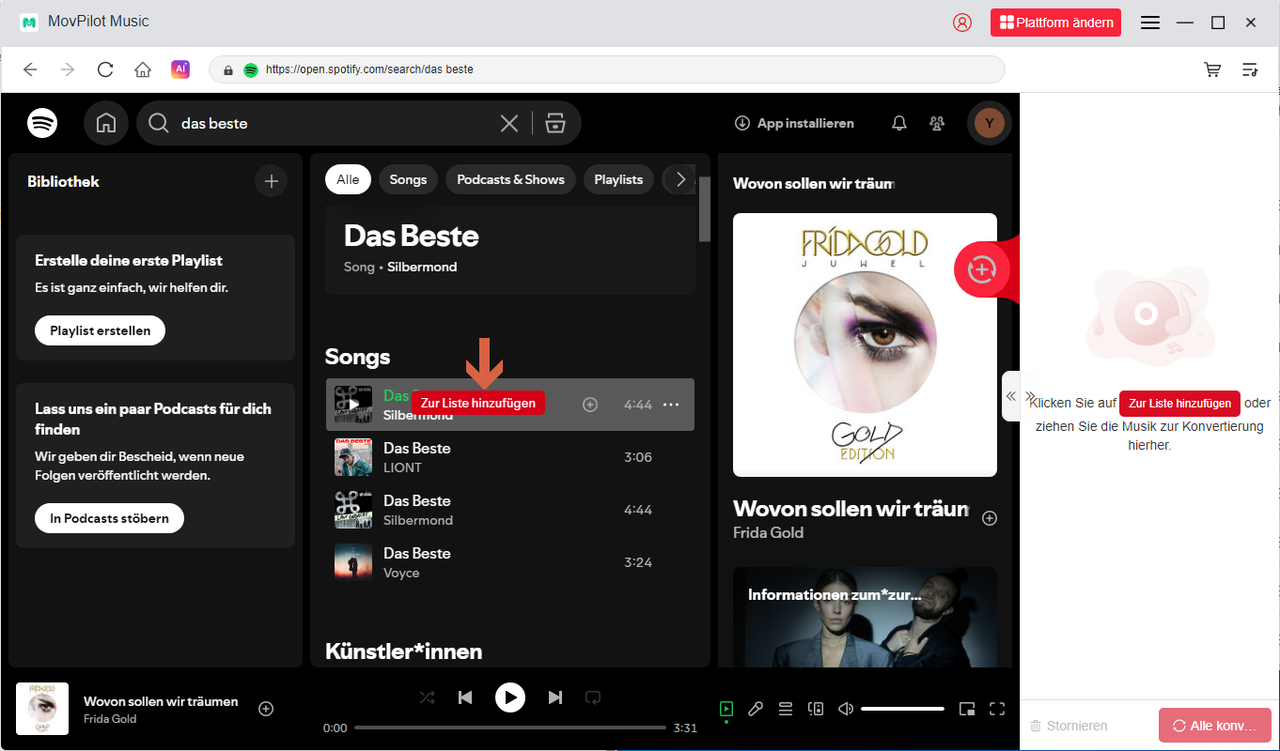Screen dimensions: 1280x751
Task: Select Das Beste by Voyce
Action: click(x=510, y=562)
